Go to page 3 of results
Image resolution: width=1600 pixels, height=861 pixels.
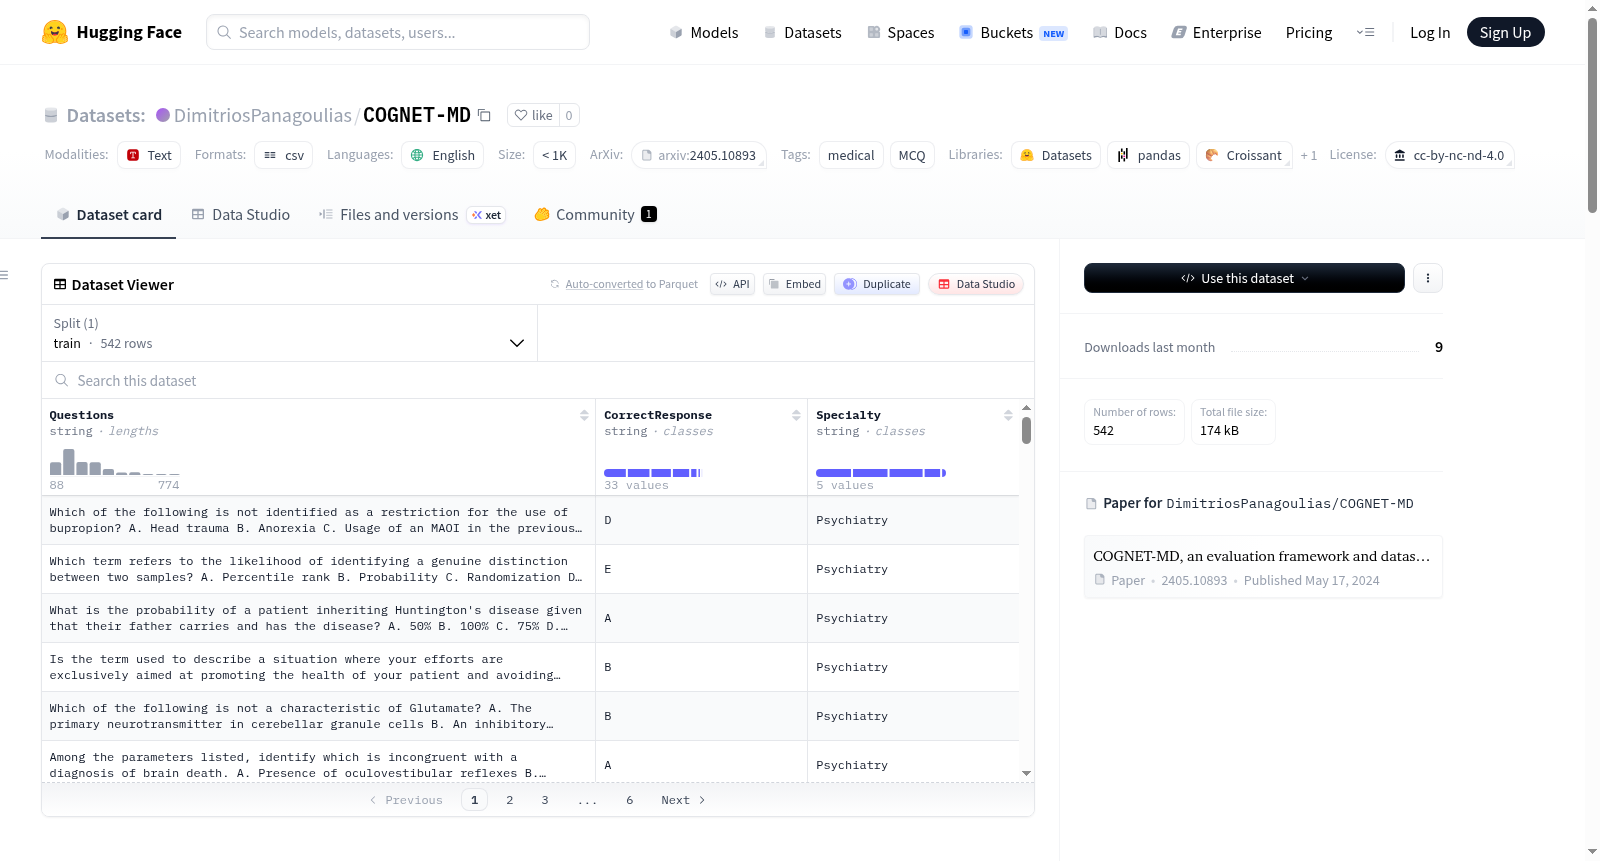pyautogui.click(x=545, y=800)
